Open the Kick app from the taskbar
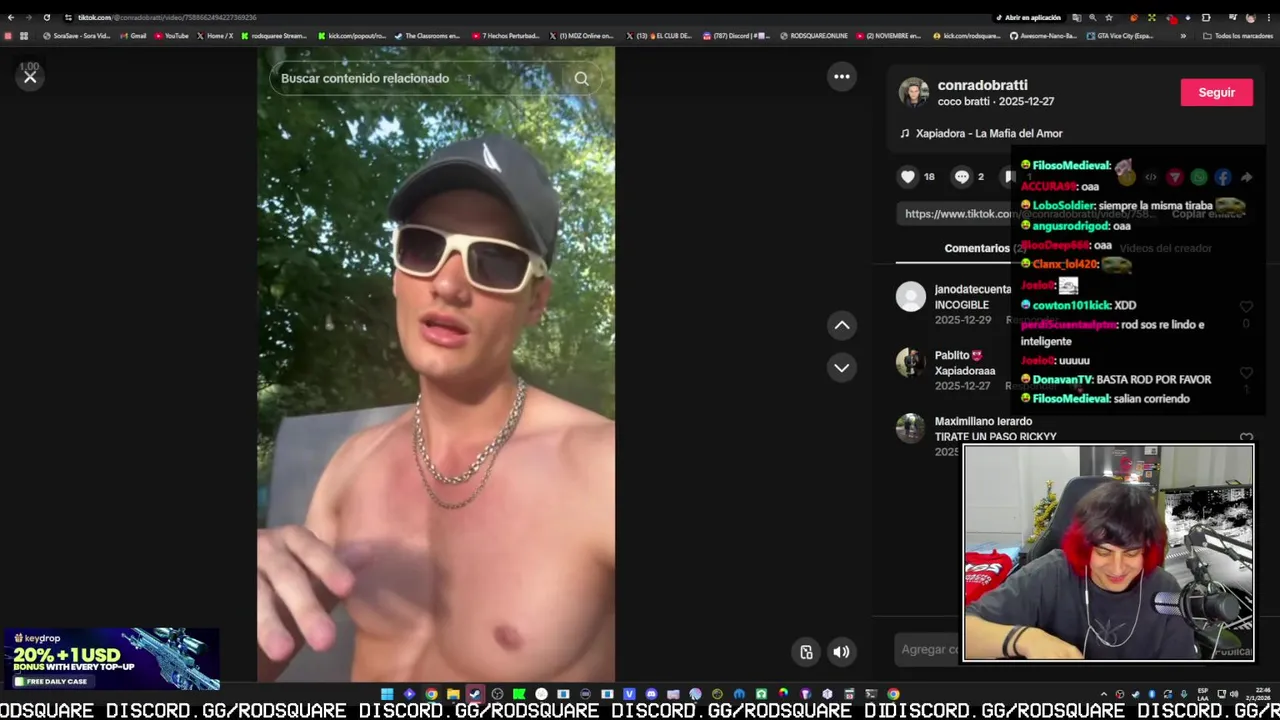 click(x=519, y=694)
